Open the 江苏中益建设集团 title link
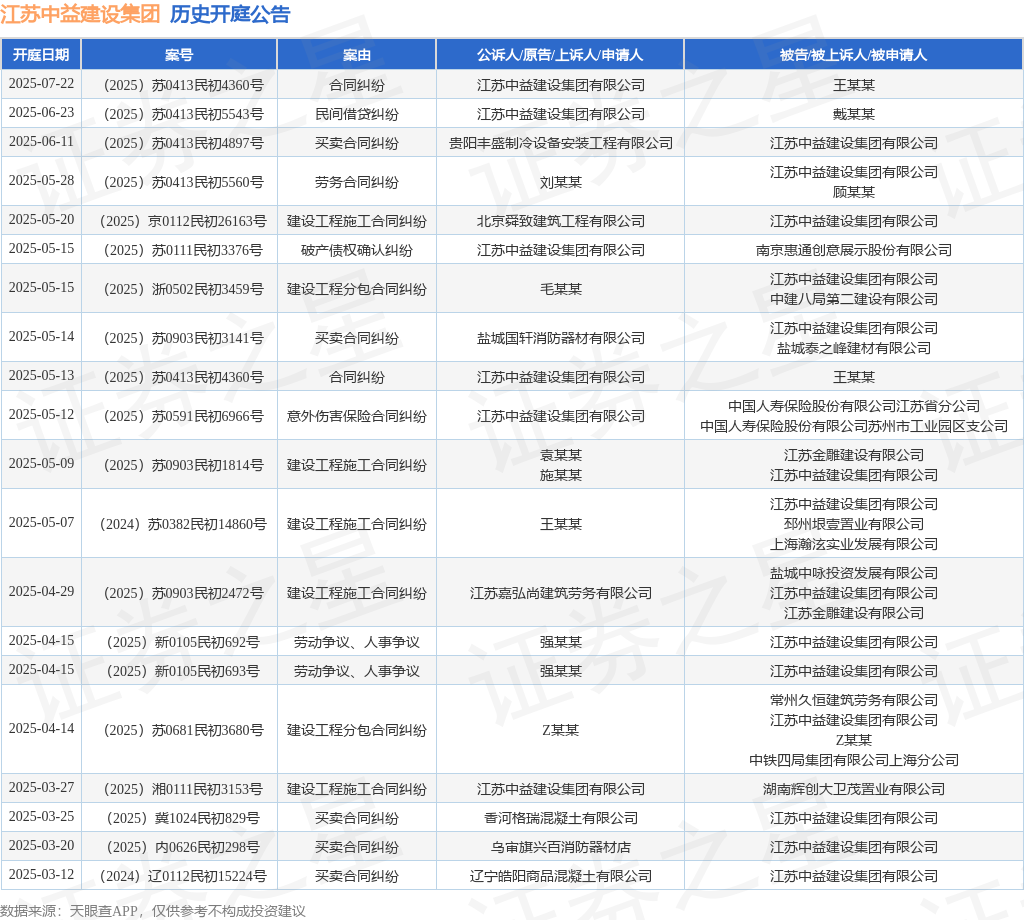Viewport: 1024px width, 920px height. (80, 14)
